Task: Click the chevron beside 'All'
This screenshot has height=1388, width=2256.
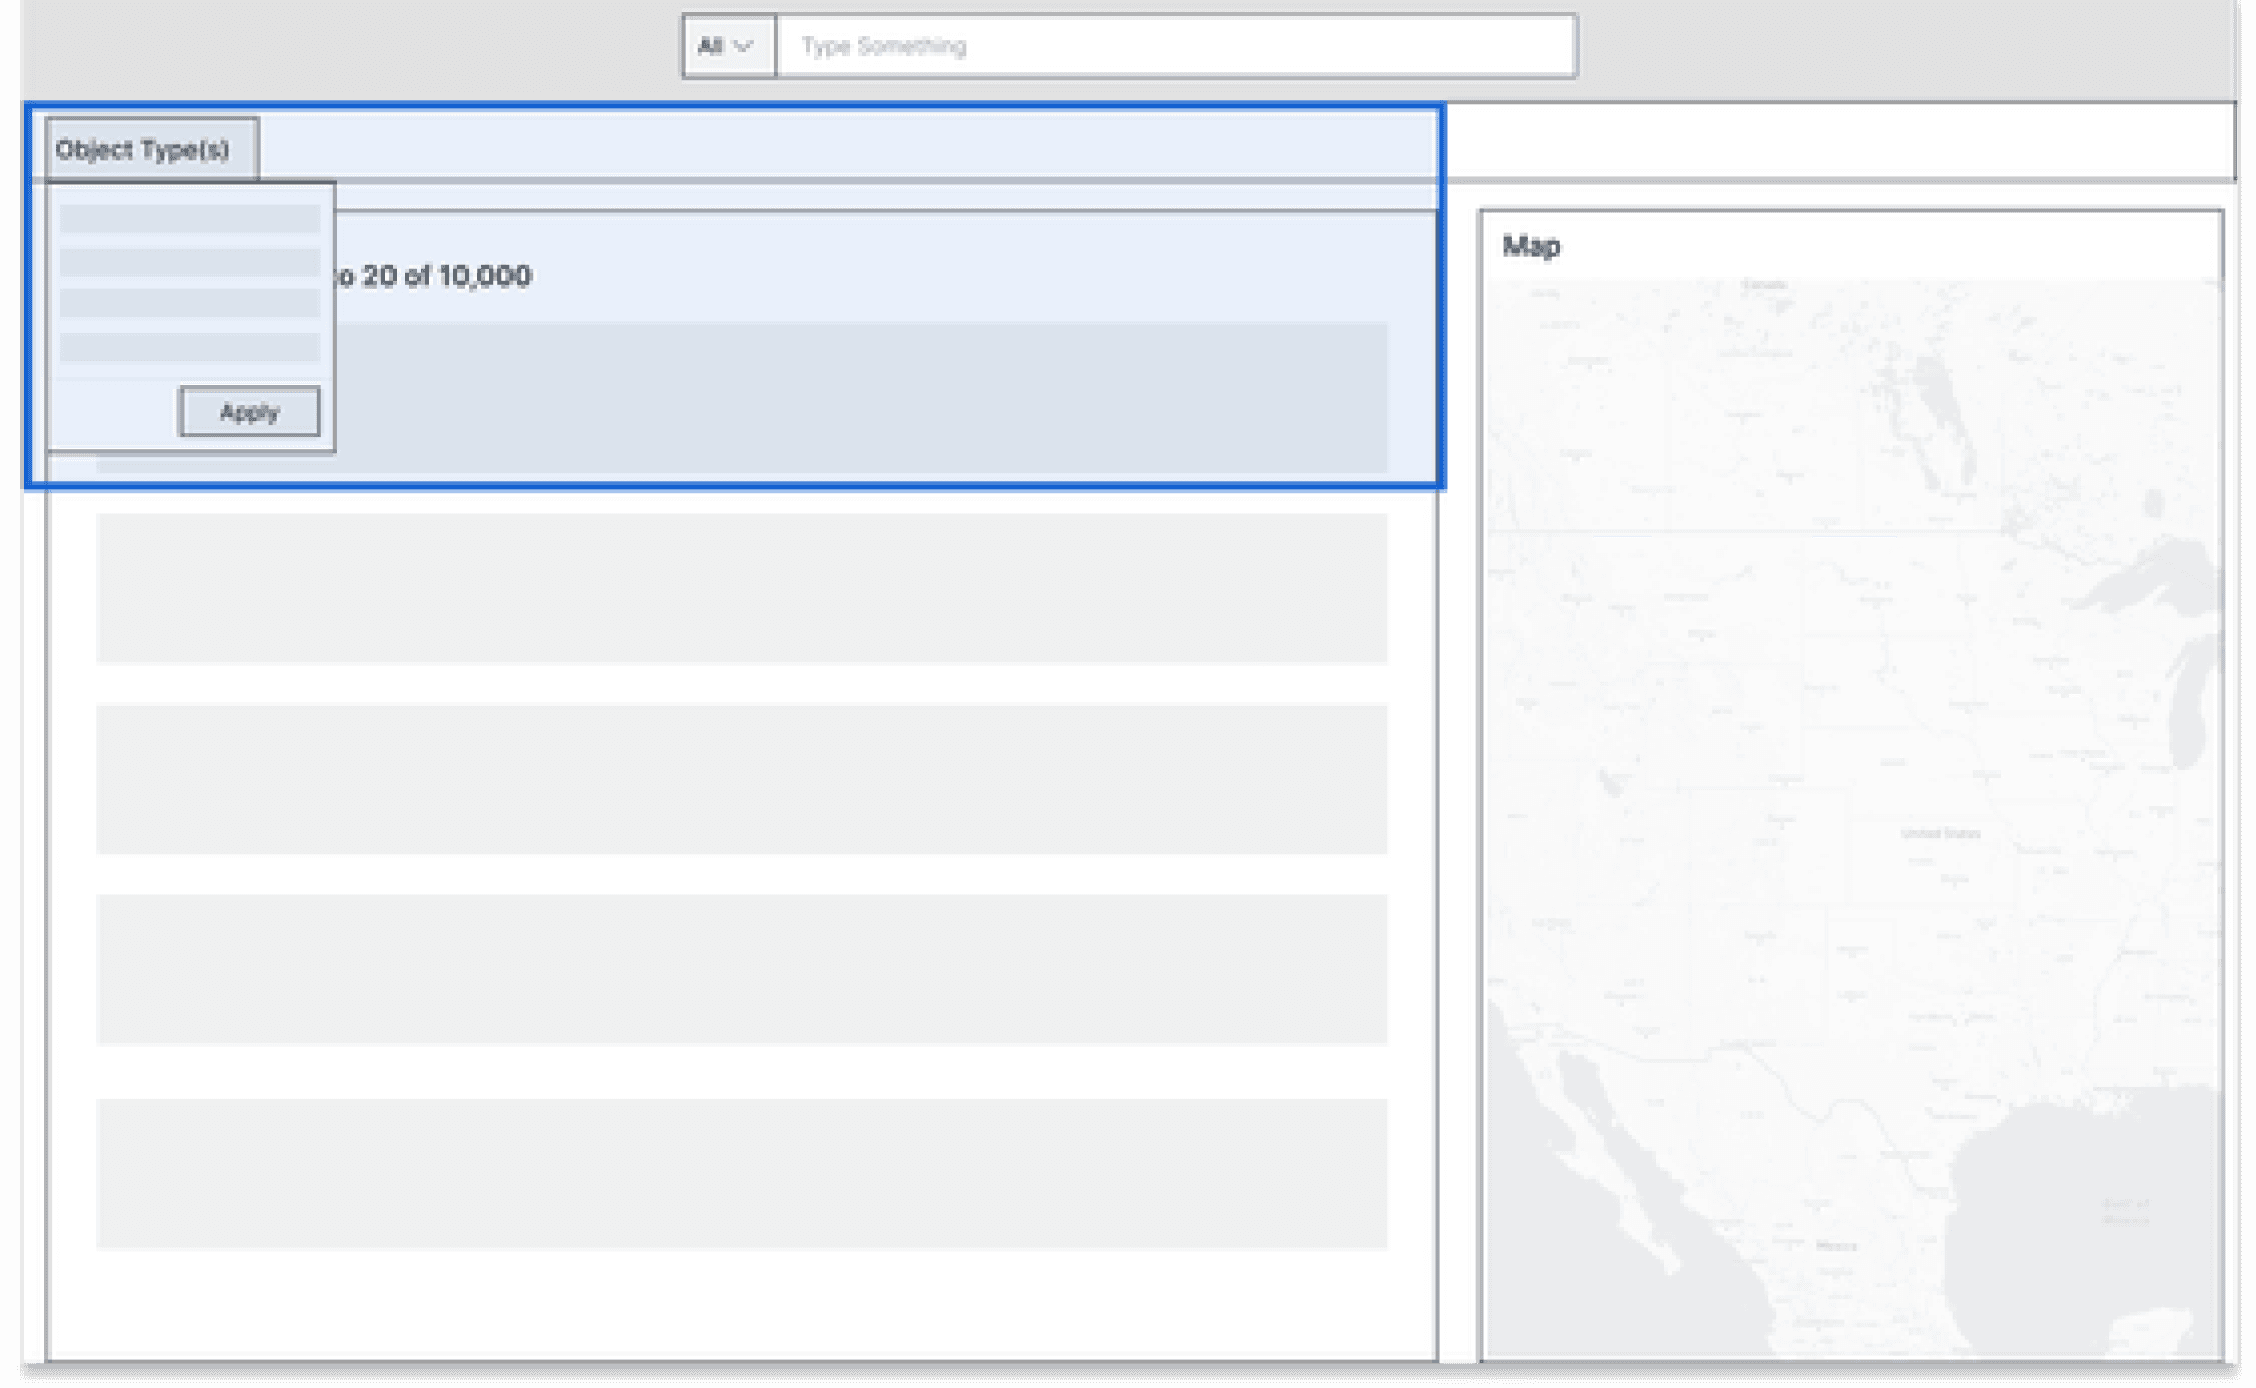Action: coord(743,46)
